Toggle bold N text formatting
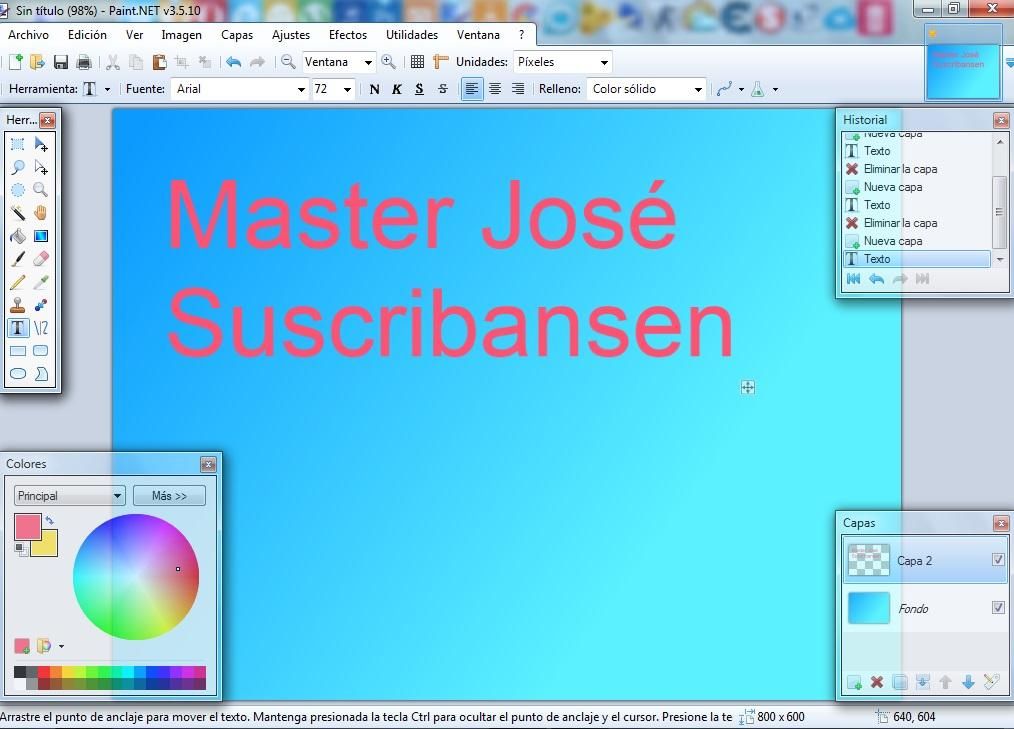This screenshot has width=1014, height=729. (374, 89)
